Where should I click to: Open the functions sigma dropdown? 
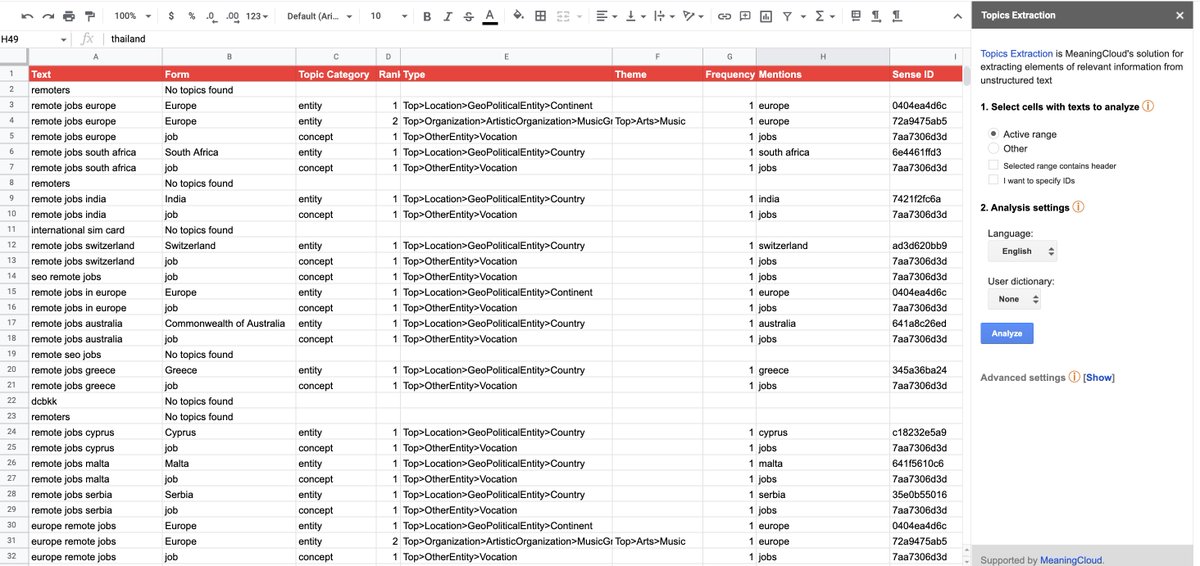click(x=823, y=16)
